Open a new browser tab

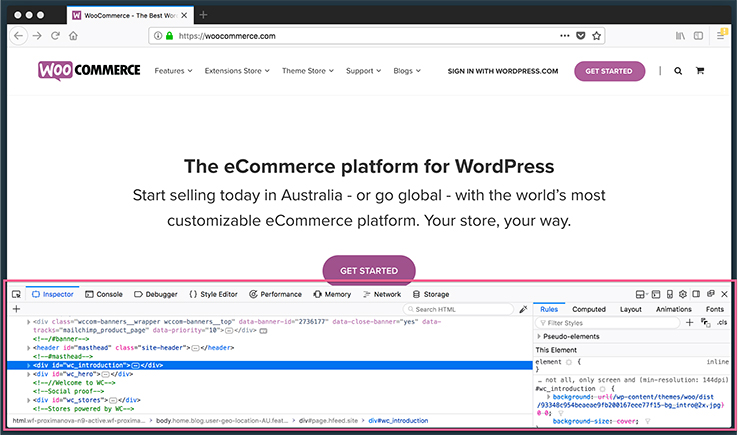tap(203, 15)
